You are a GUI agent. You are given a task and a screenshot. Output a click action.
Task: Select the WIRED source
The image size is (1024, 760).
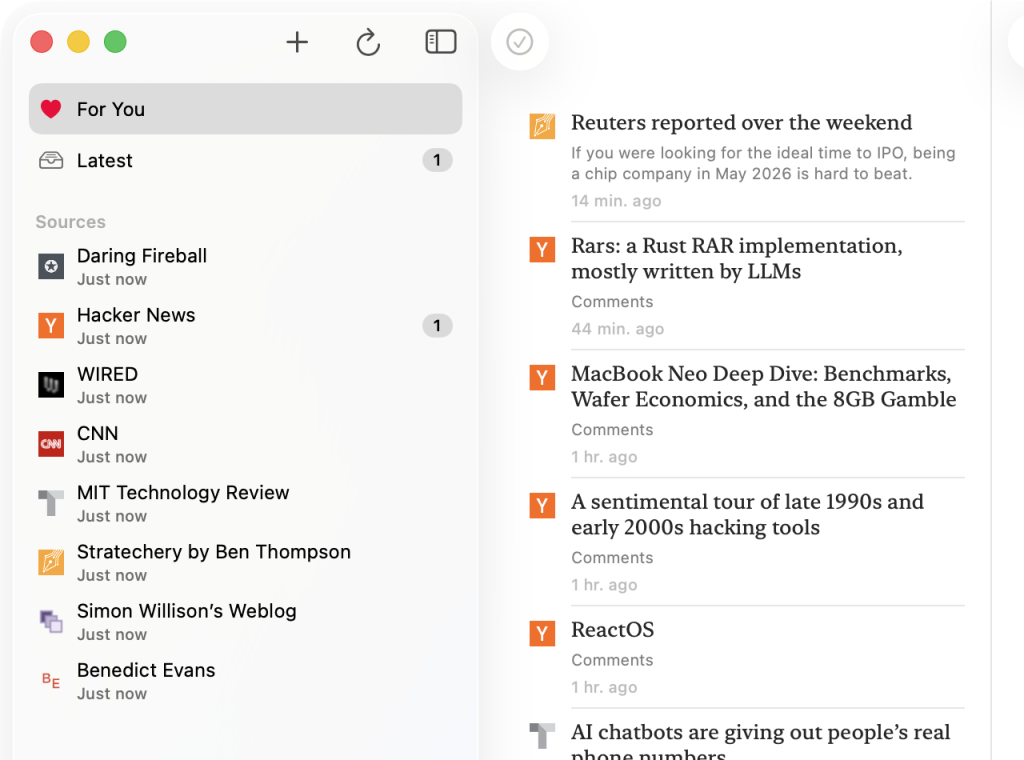tap(246, 385)
